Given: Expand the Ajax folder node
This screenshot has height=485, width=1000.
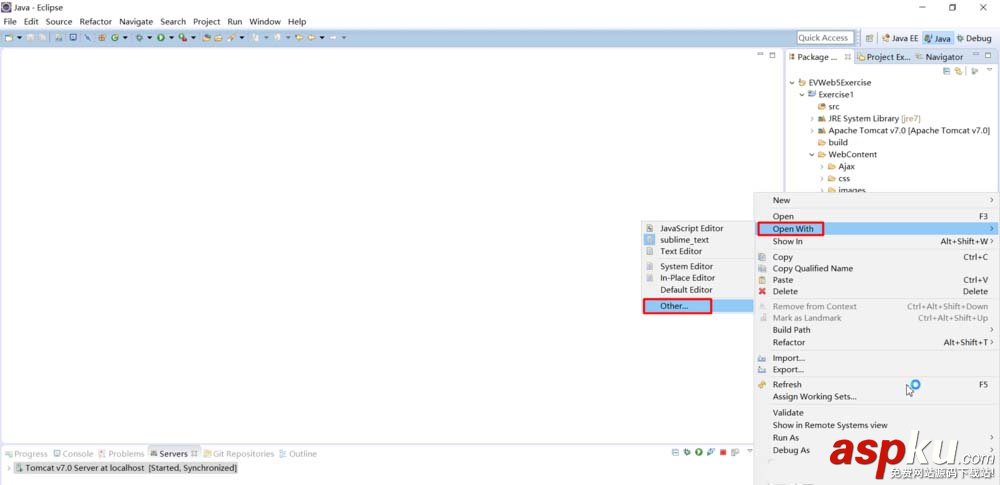Looking at the screenshot, I should pos(822,167).
